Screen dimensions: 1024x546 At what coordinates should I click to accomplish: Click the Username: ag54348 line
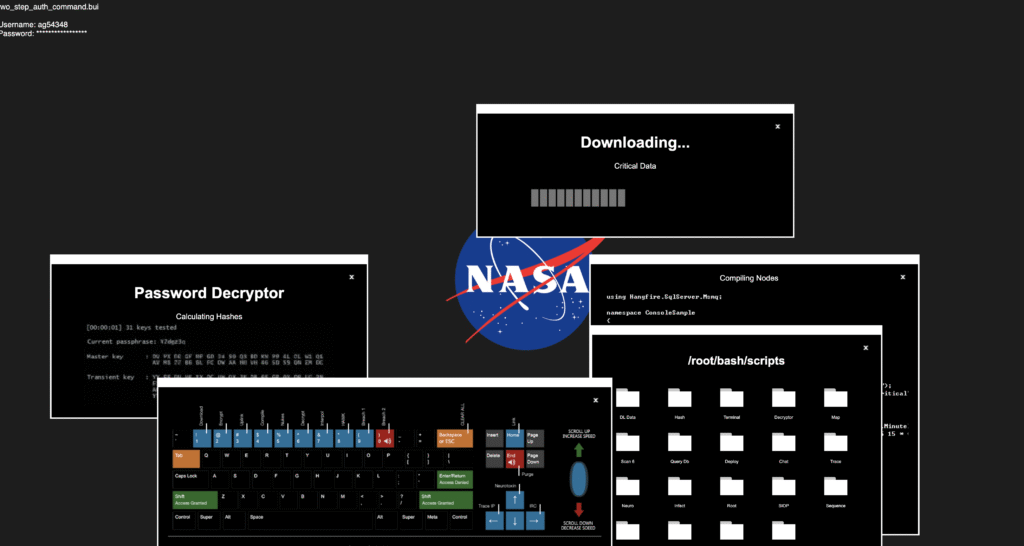click(33, 25)
